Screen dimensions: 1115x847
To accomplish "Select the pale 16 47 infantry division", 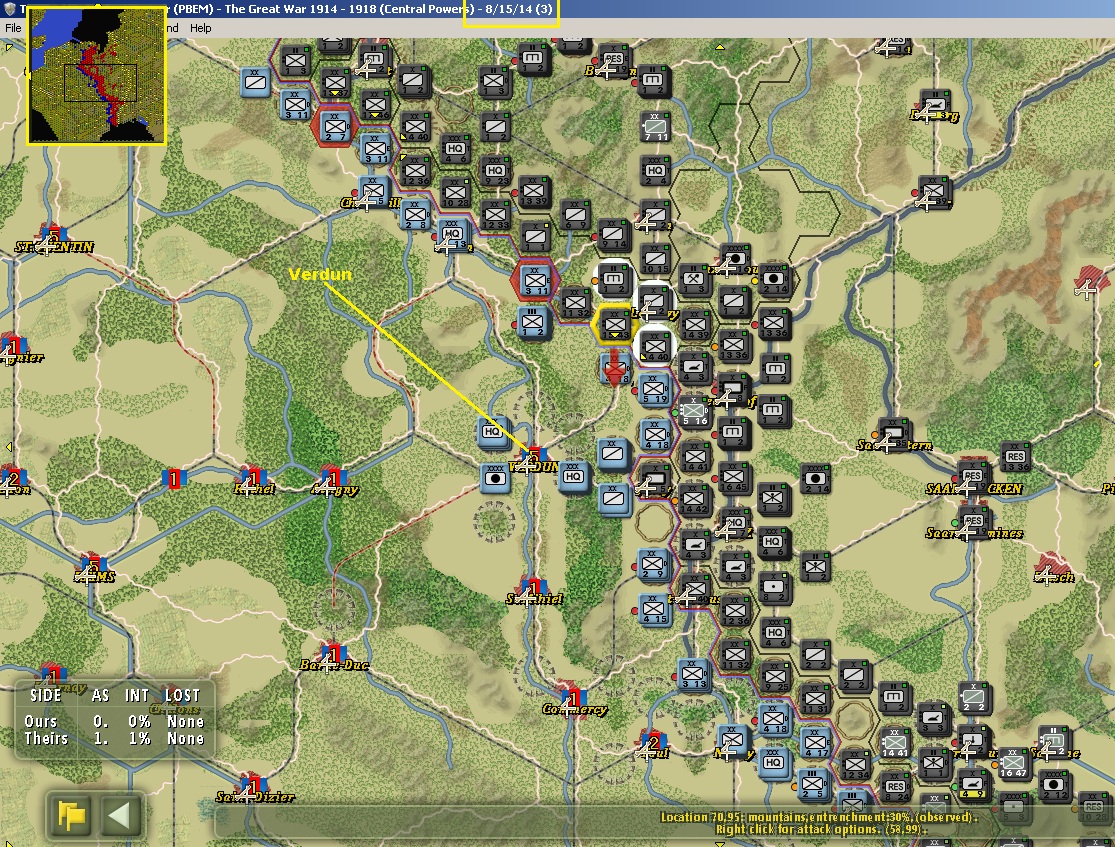I will coord(1013,764).
